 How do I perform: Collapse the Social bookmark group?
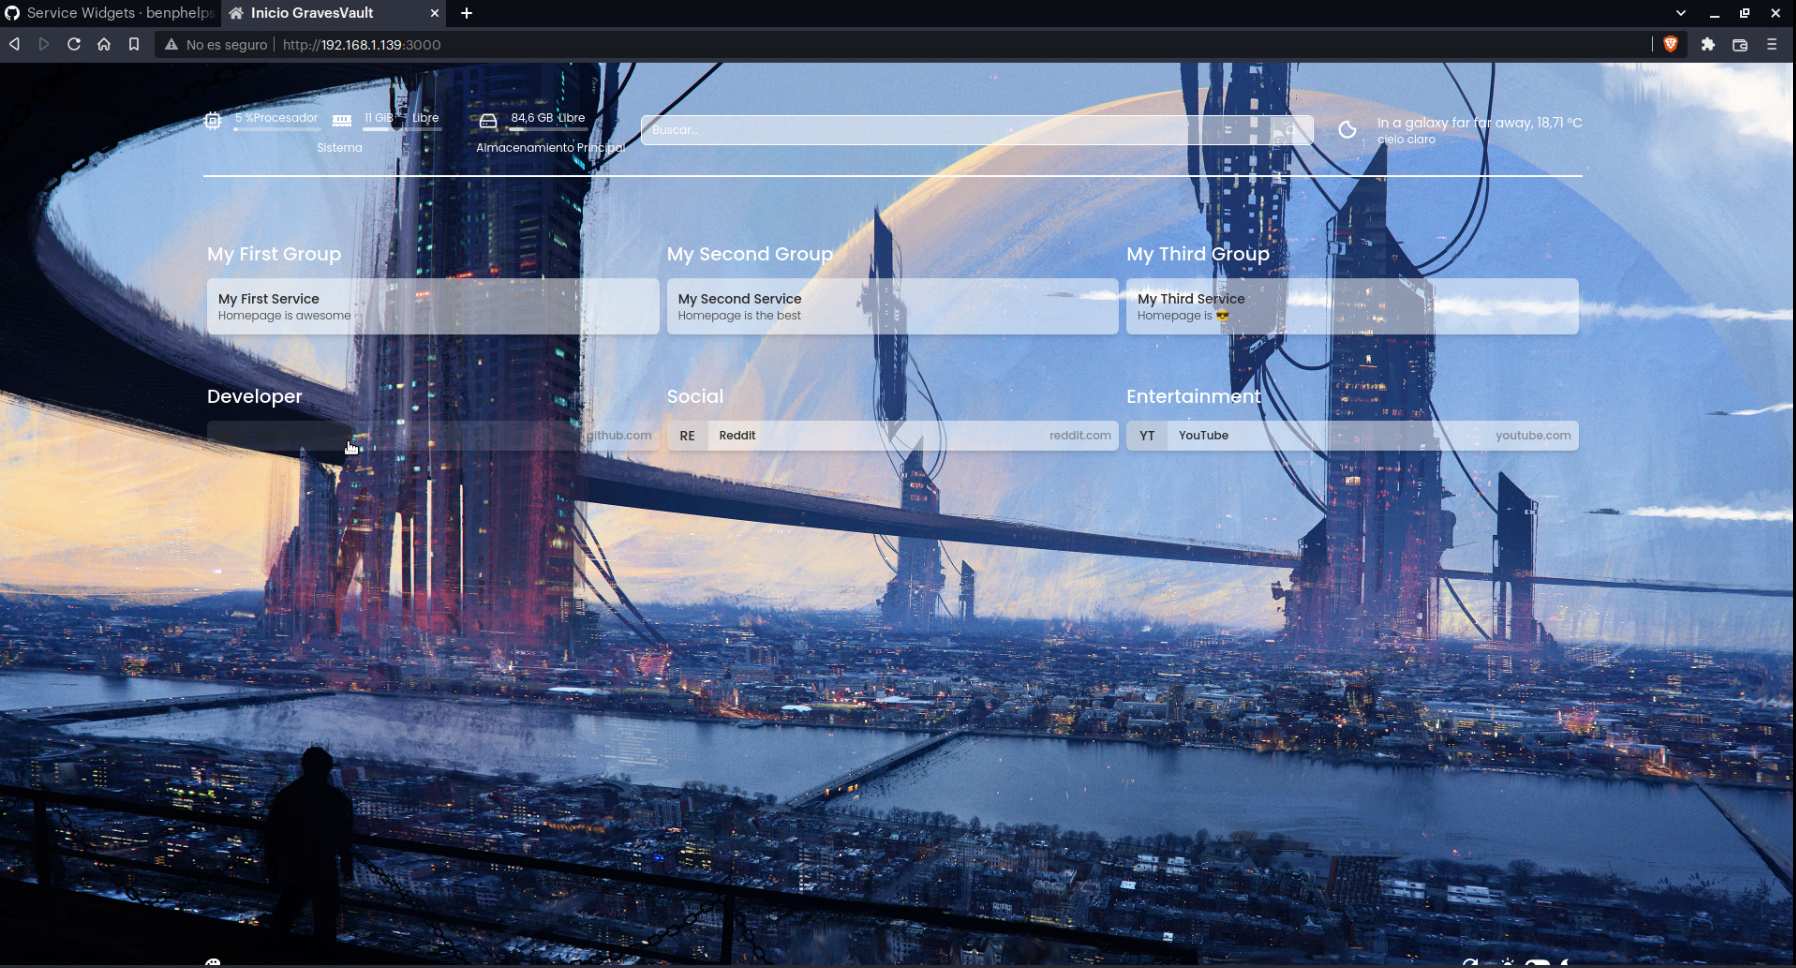[x=695, y=396]
